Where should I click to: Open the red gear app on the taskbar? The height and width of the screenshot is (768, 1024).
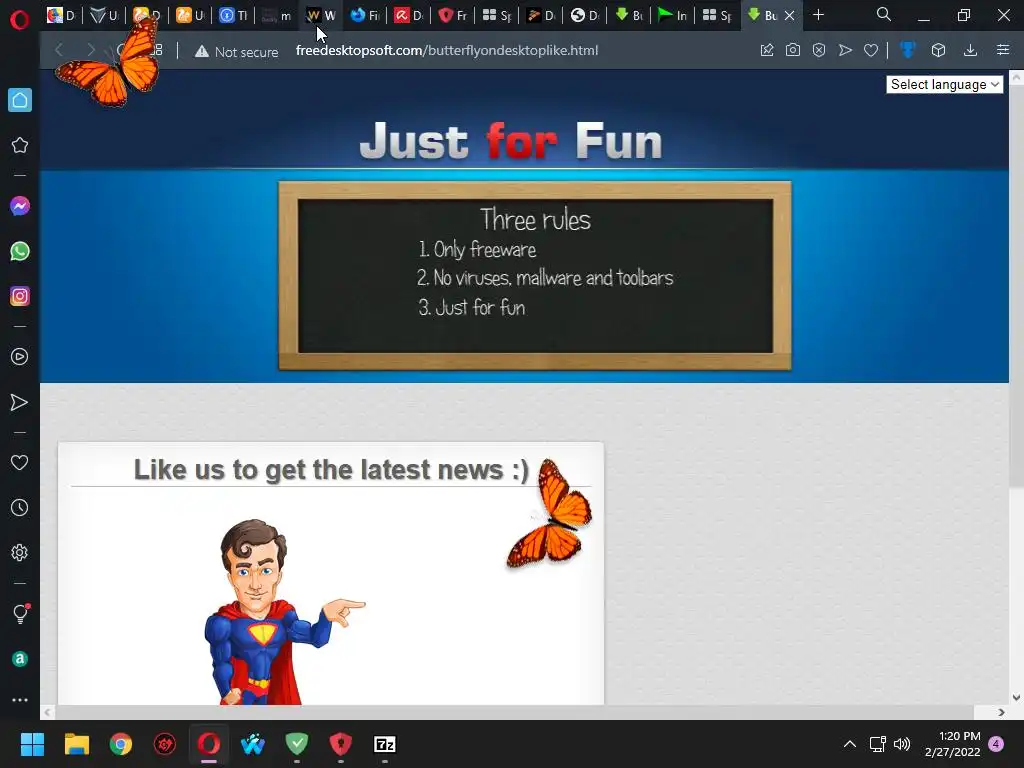coord(165,744)
